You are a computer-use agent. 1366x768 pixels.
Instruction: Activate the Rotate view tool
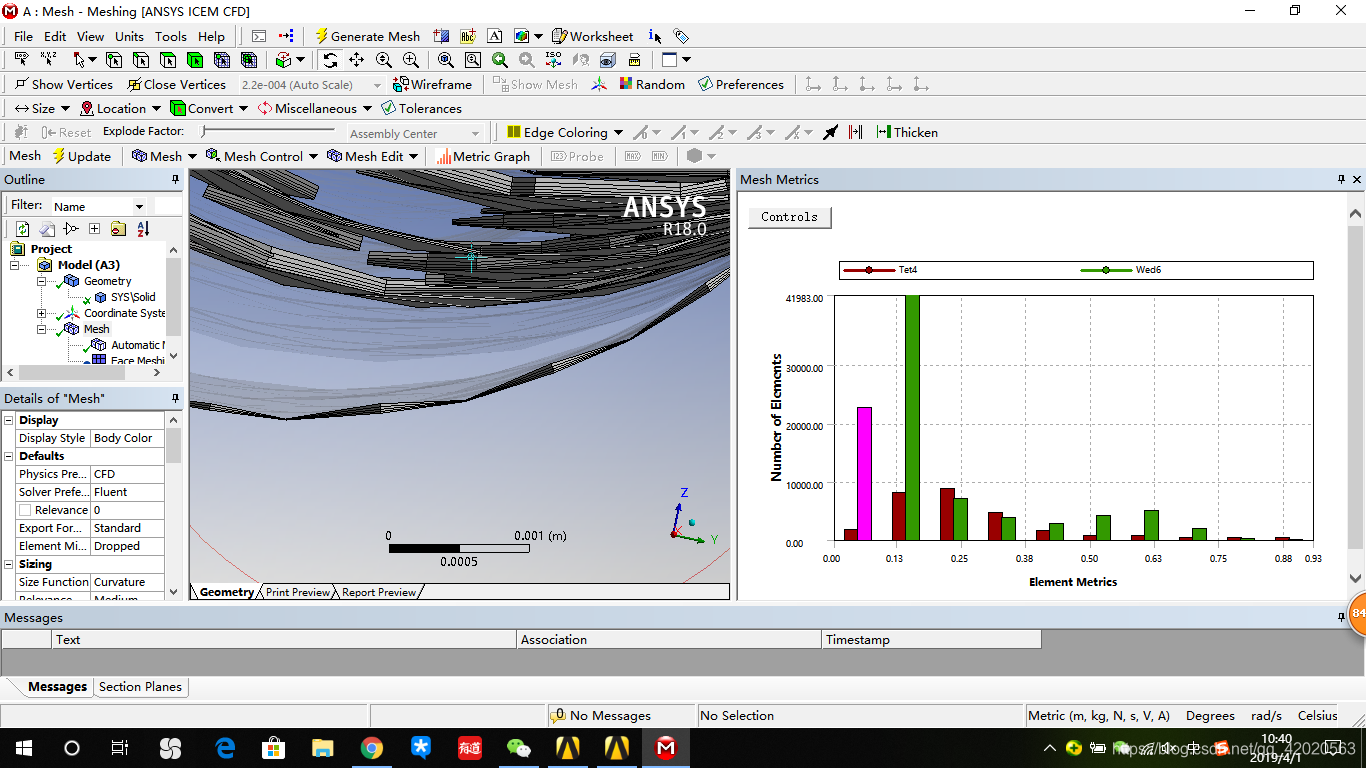(x=330, y=60)
